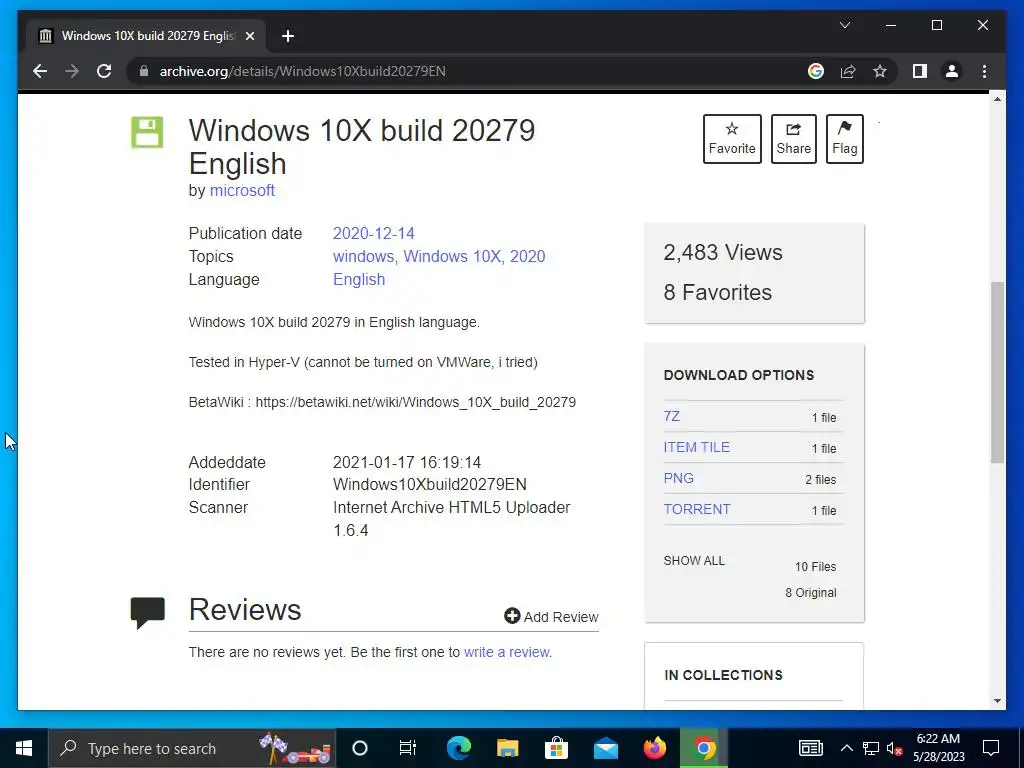This screenshot has width=1024, height=768.
Task: Click the 8 Favorites text
Action: click(718, 292)
